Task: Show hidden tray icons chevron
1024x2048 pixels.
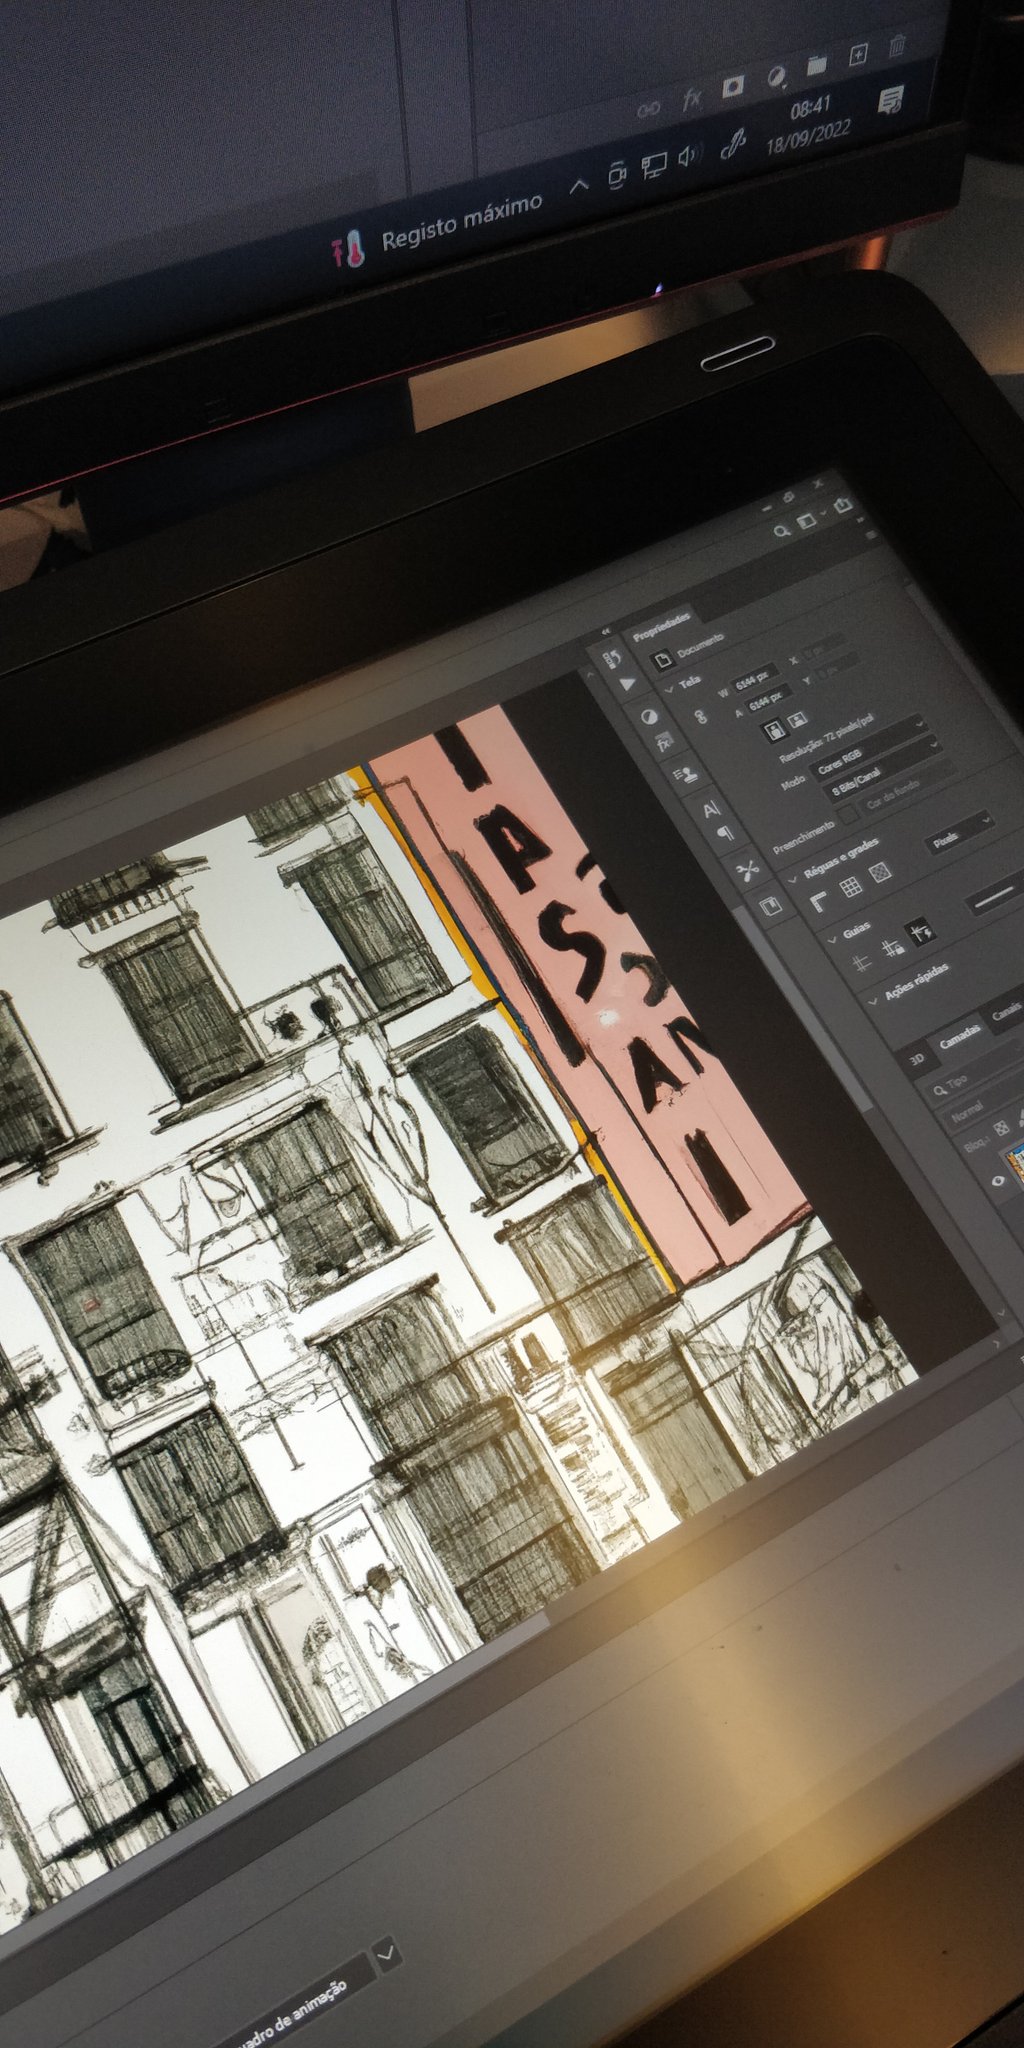Action: [x=578, y=185]
